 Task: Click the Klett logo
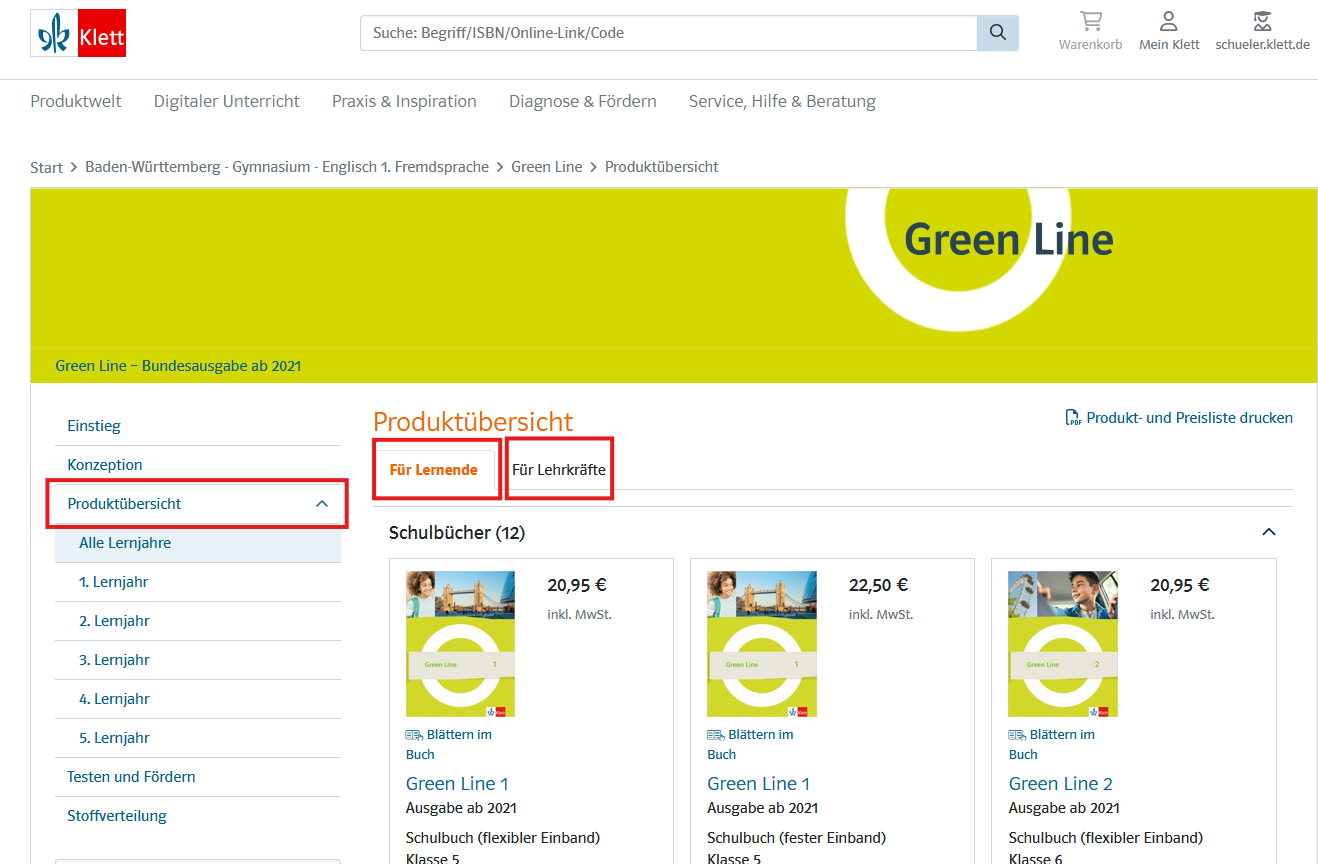coord(78,33)
